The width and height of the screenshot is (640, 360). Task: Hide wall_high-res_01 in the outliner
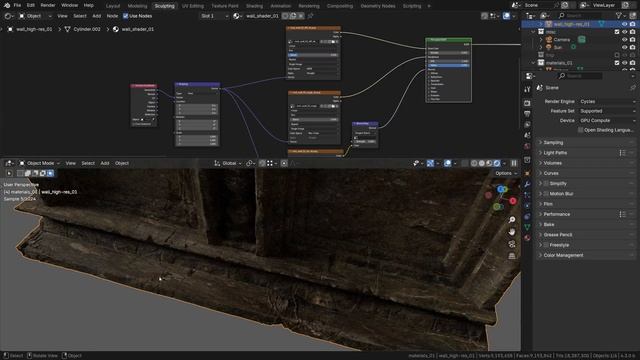(624, 24)
